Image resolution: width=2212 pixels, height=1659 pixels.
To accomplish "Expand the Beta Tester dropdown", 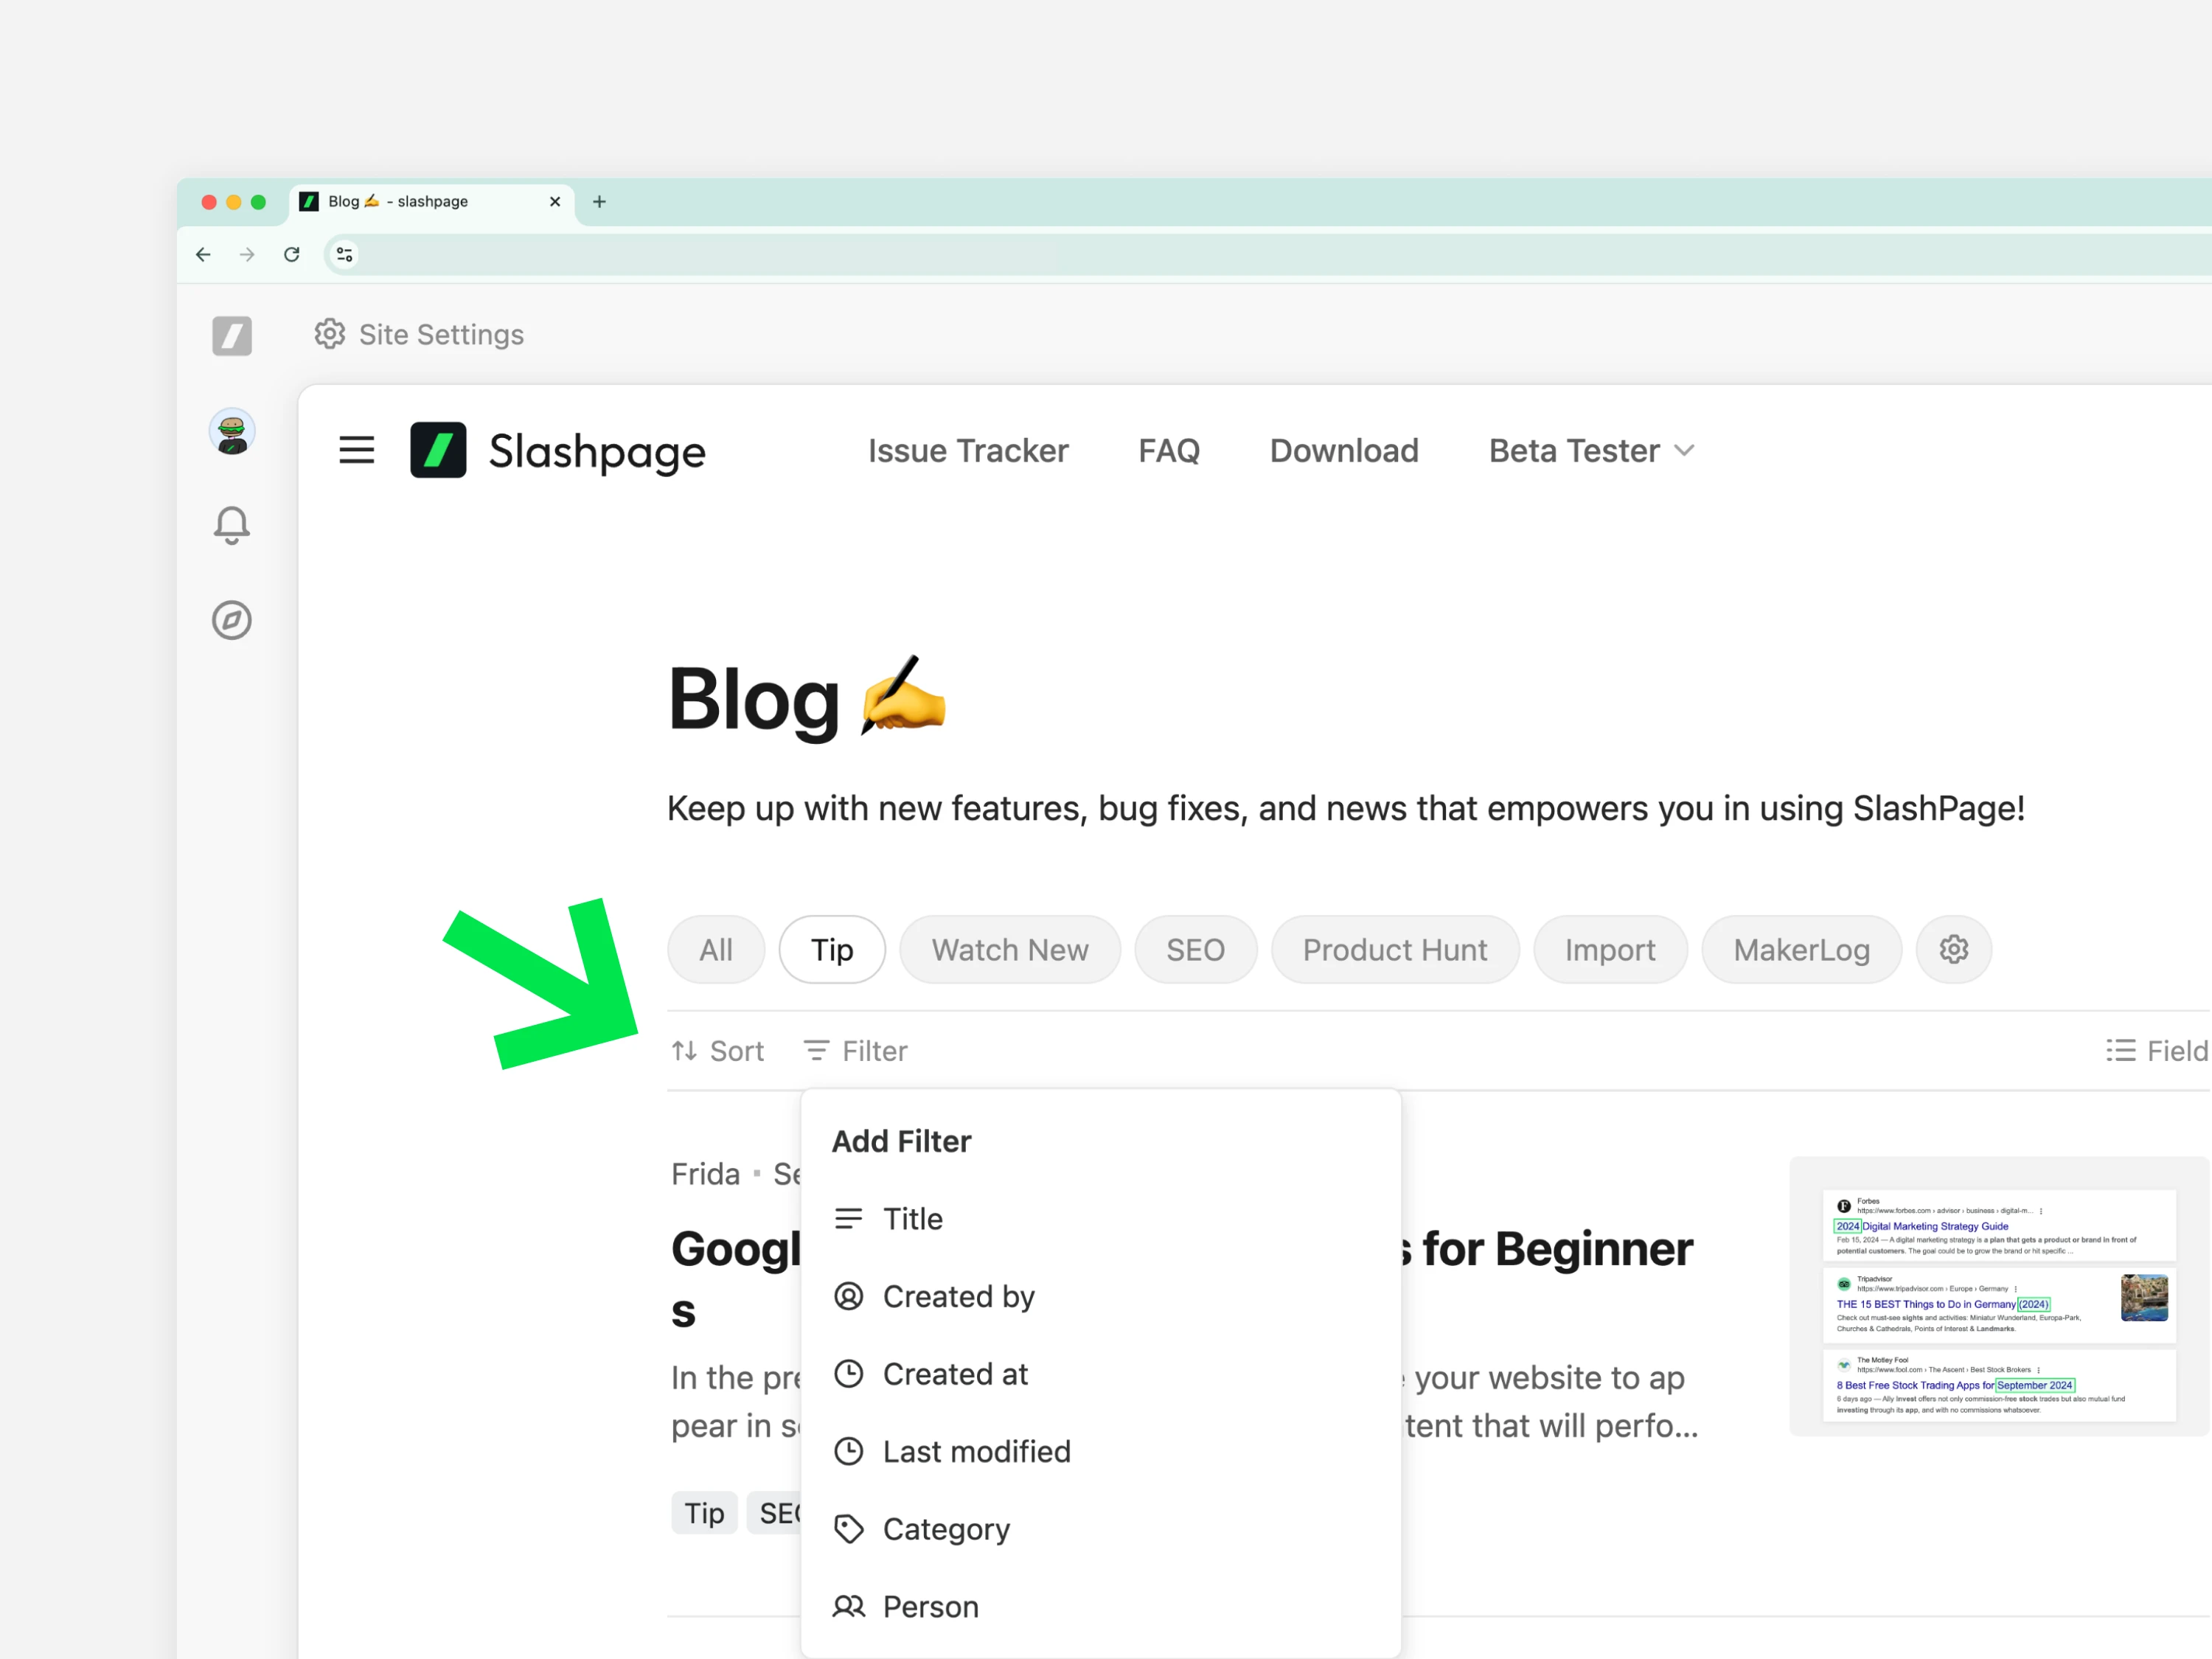I will tap(1591, 451).
